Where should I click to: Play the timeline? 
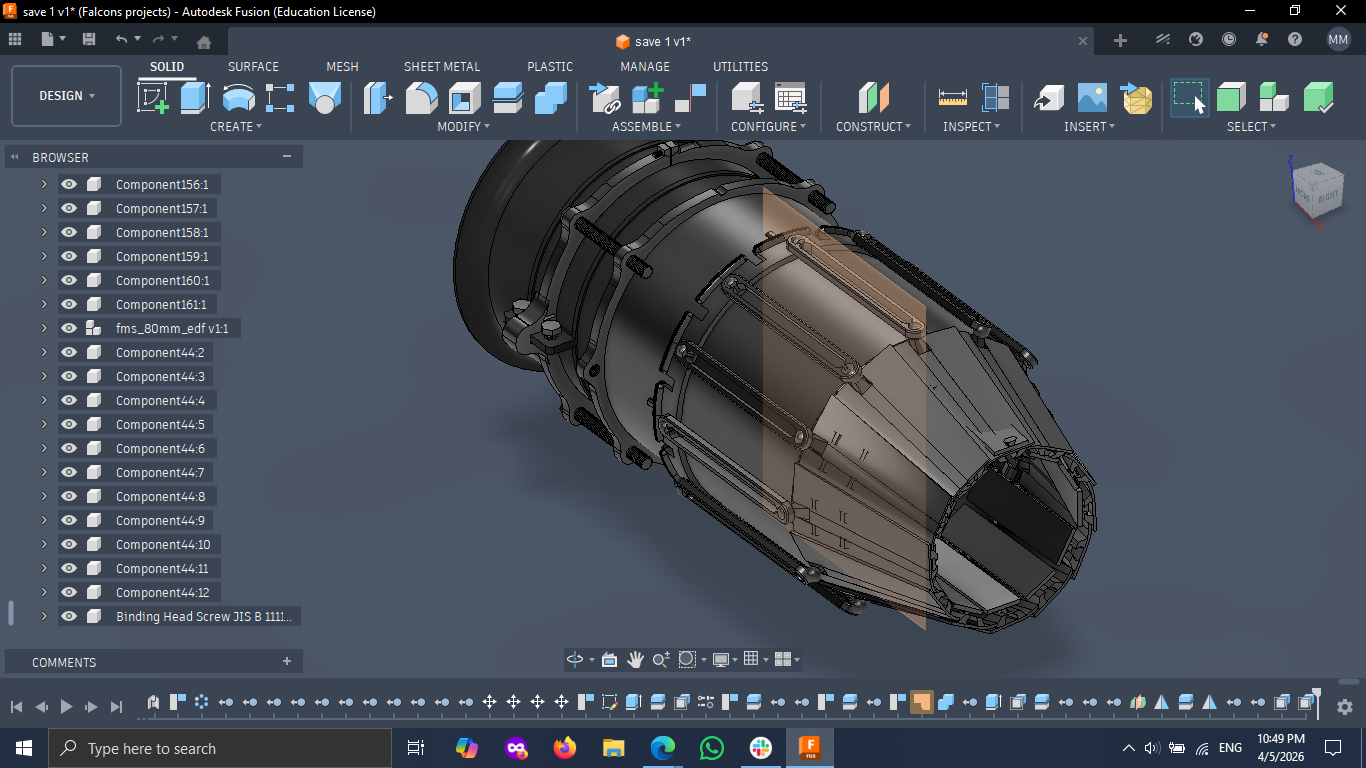pos(66,706)
